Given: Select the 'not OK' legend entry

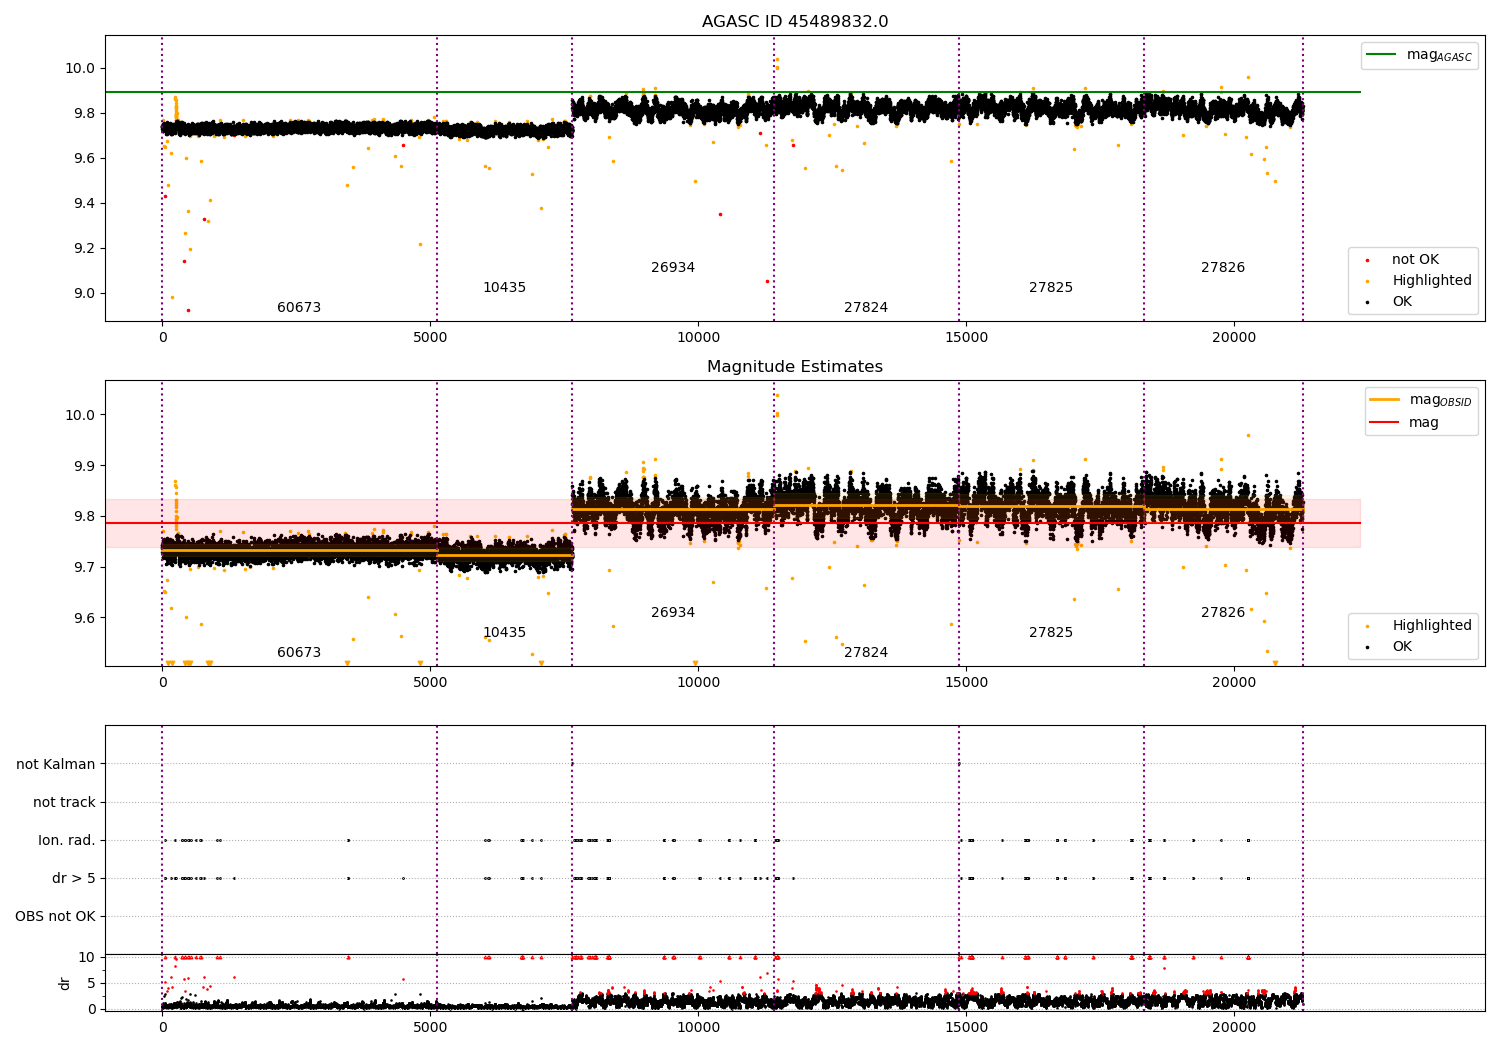Looking at the screenshot, I should tap(1415, 260).
